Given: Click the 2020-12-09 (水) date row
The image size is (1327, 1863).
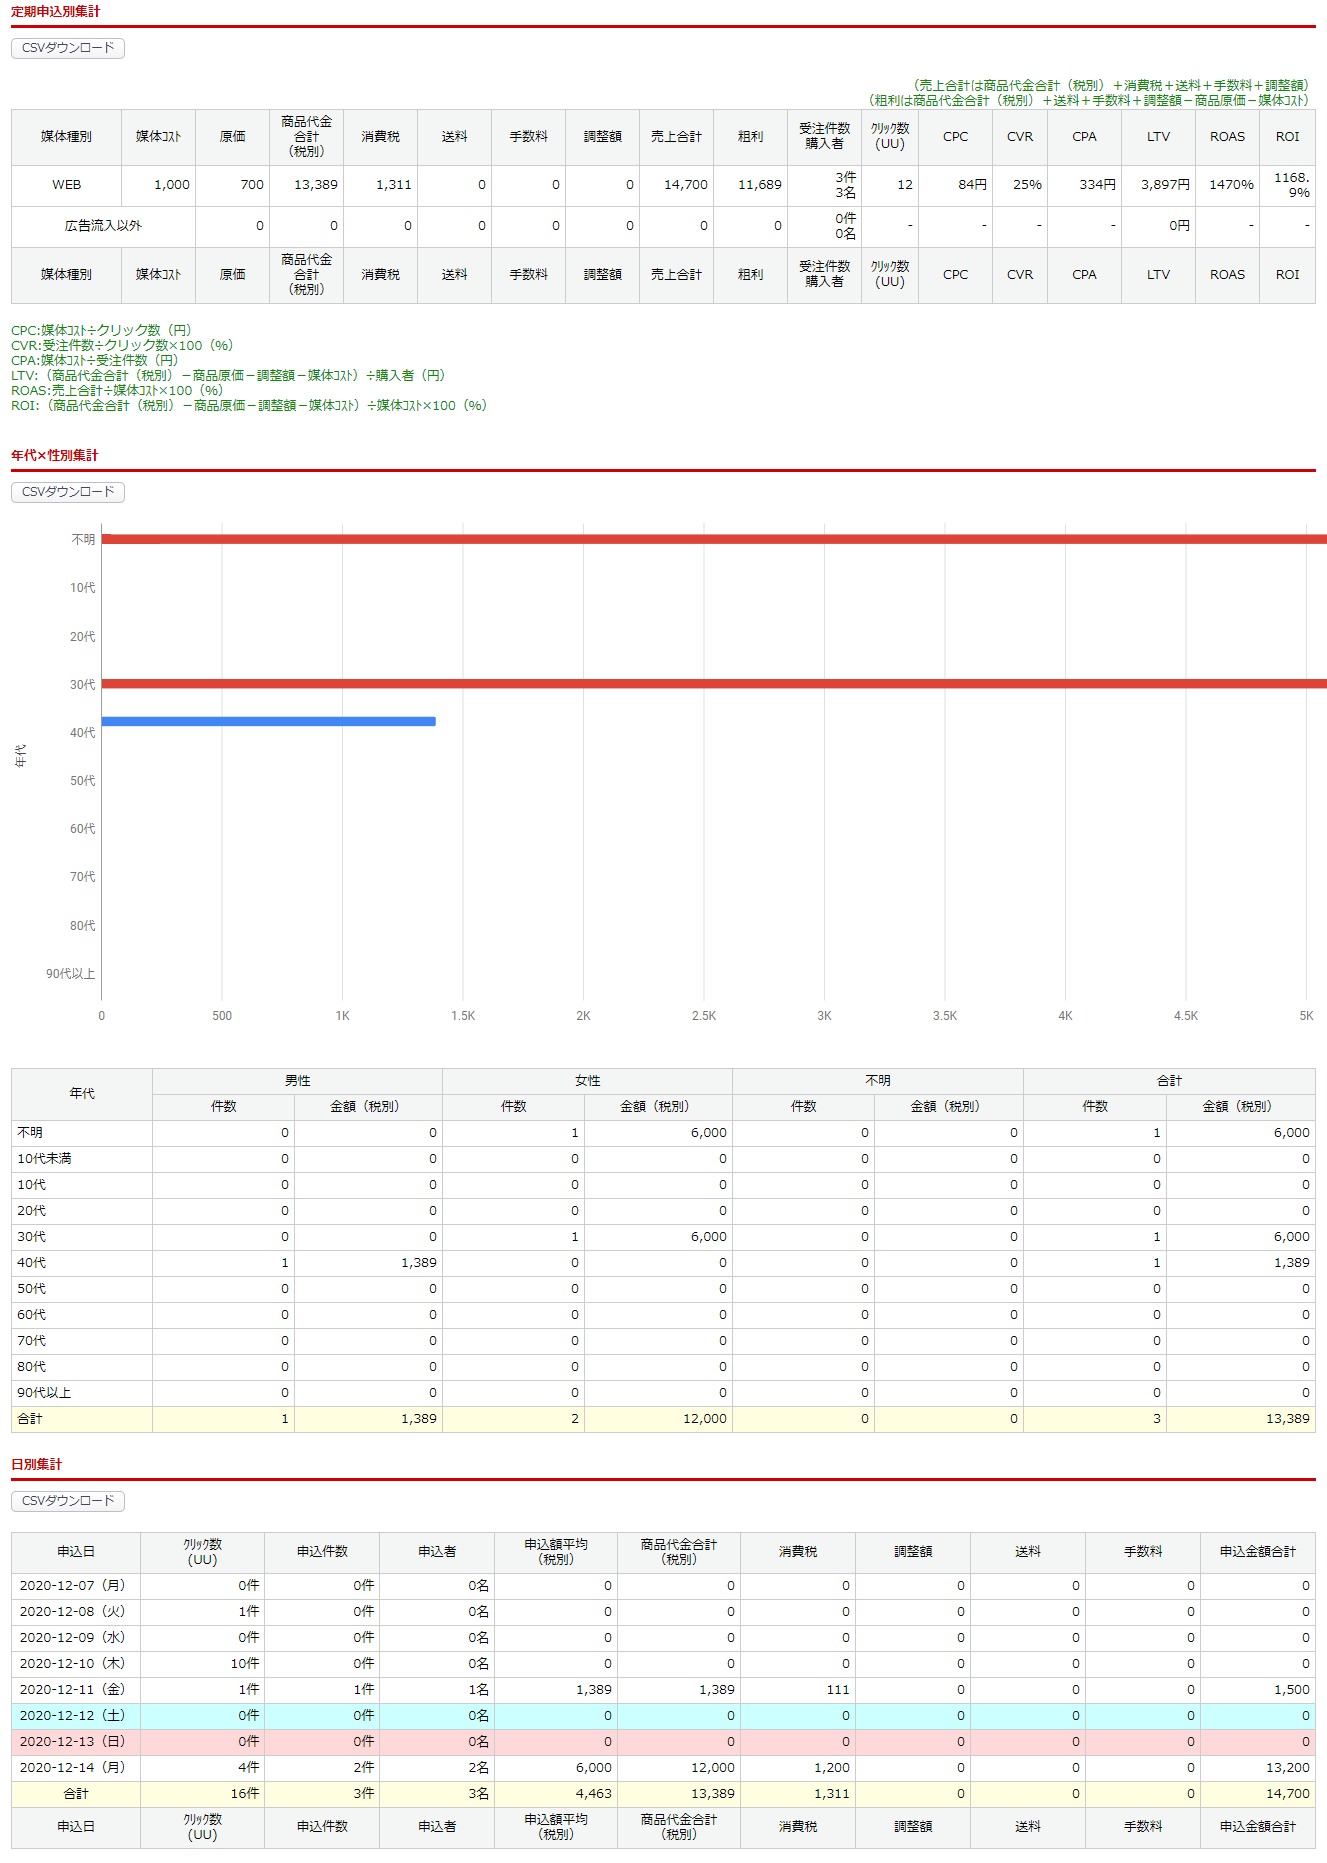Looking at the screenshot, I should tap(663, 1638).
